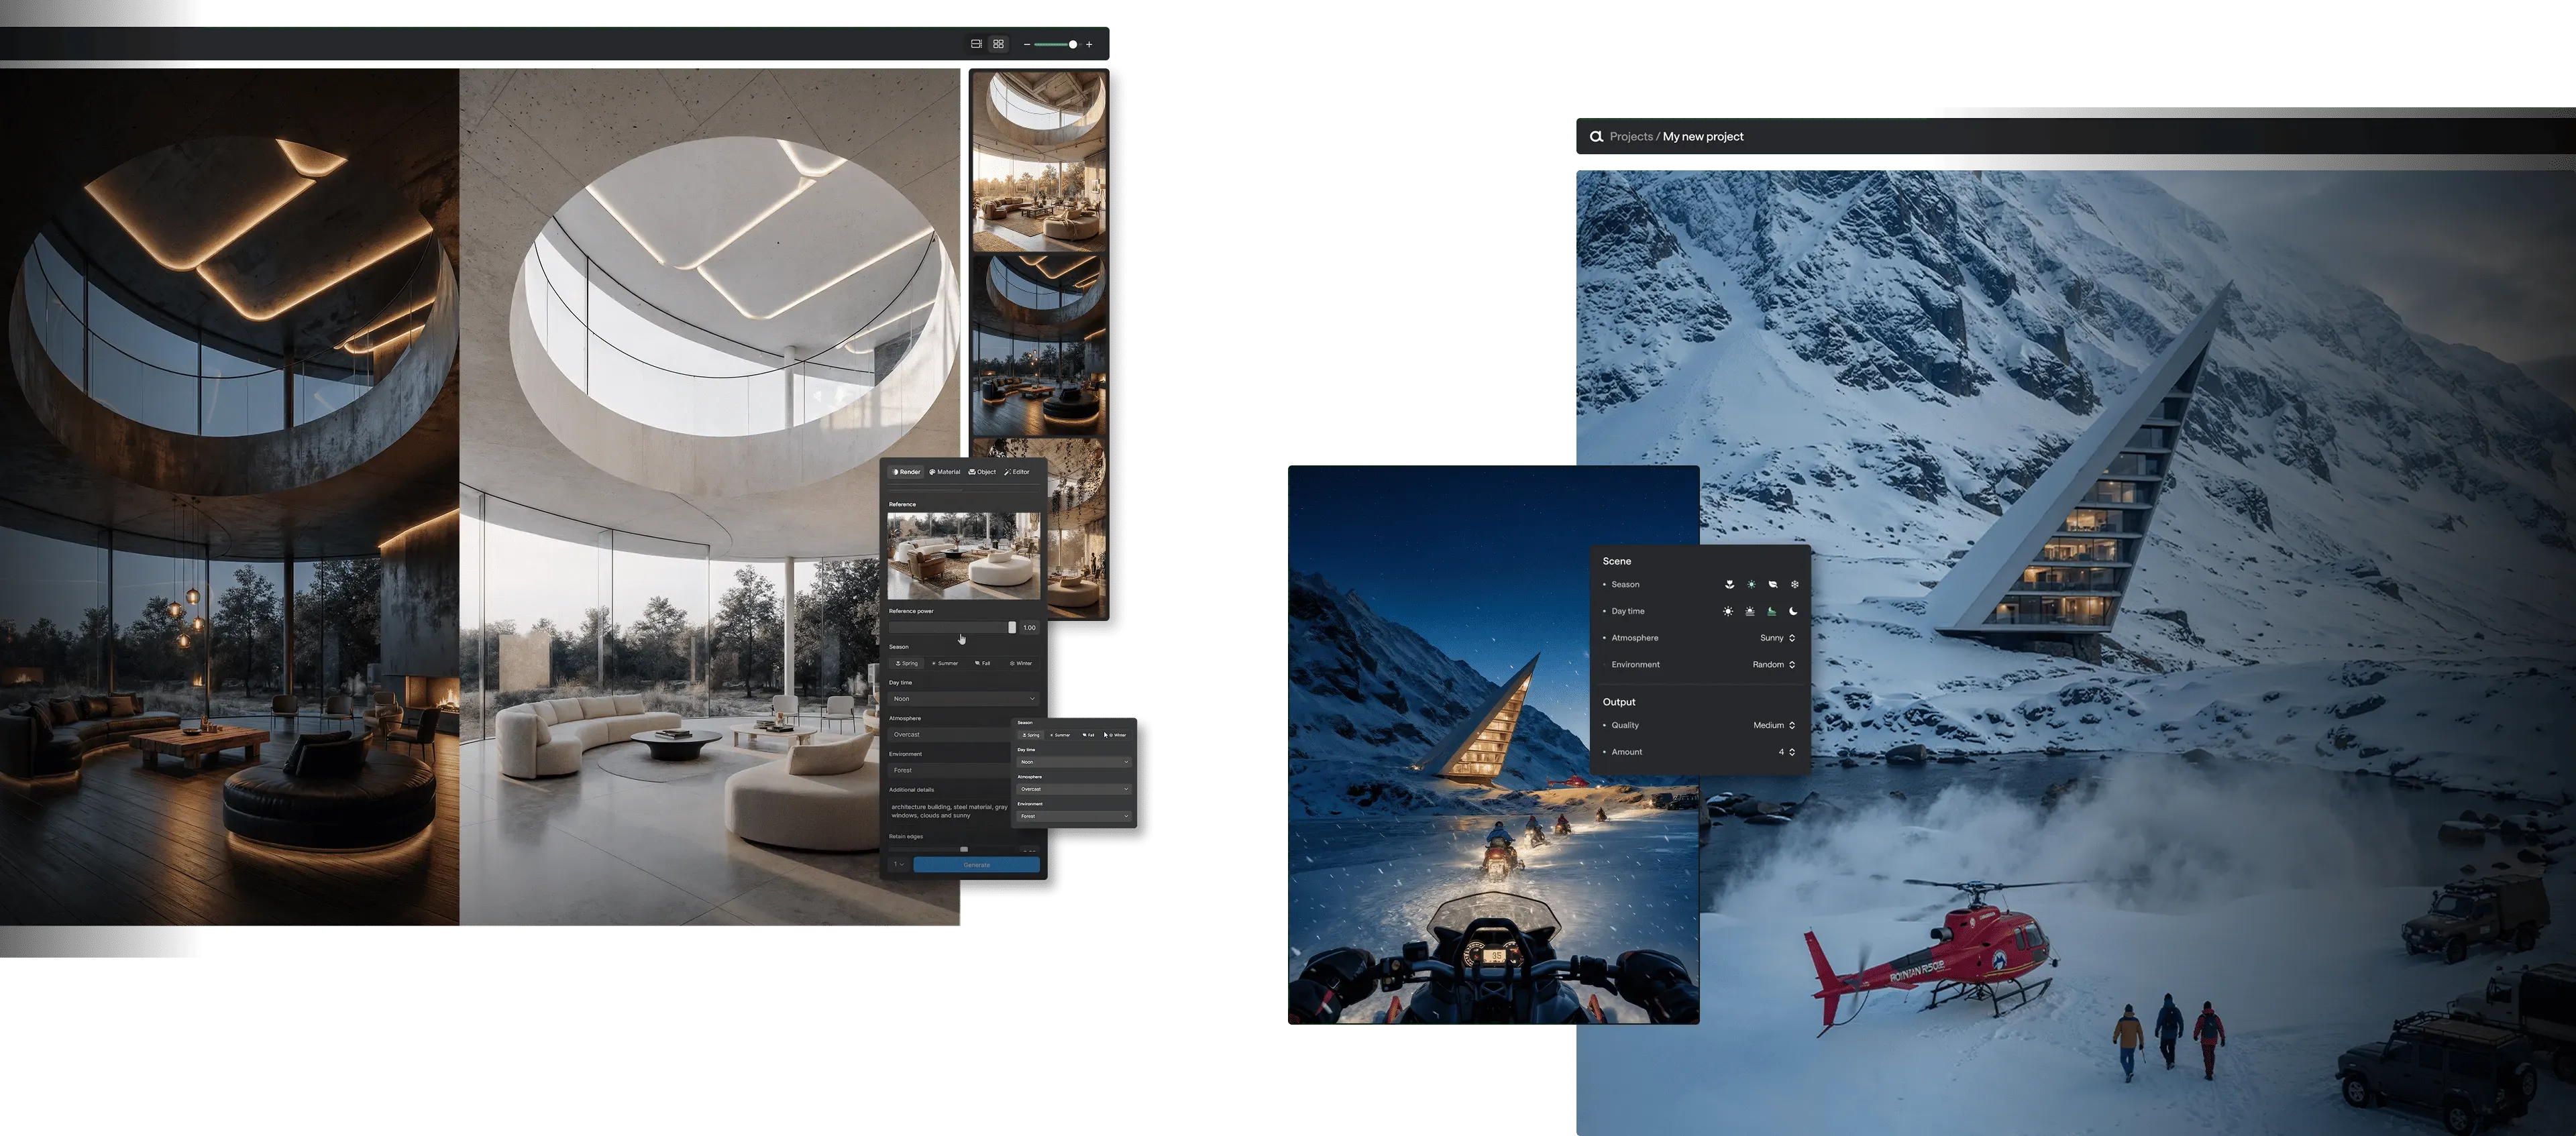Open the top living room thumbnail
Viewport: 2576px width, 1136px height.
point(1039,160)
